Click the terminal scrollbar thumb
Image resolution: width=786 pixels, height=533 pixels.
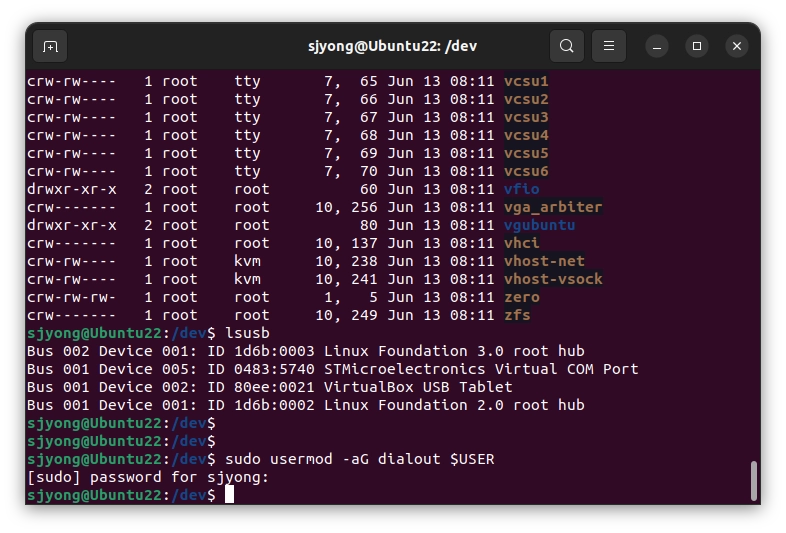click(x=753, y=480)
